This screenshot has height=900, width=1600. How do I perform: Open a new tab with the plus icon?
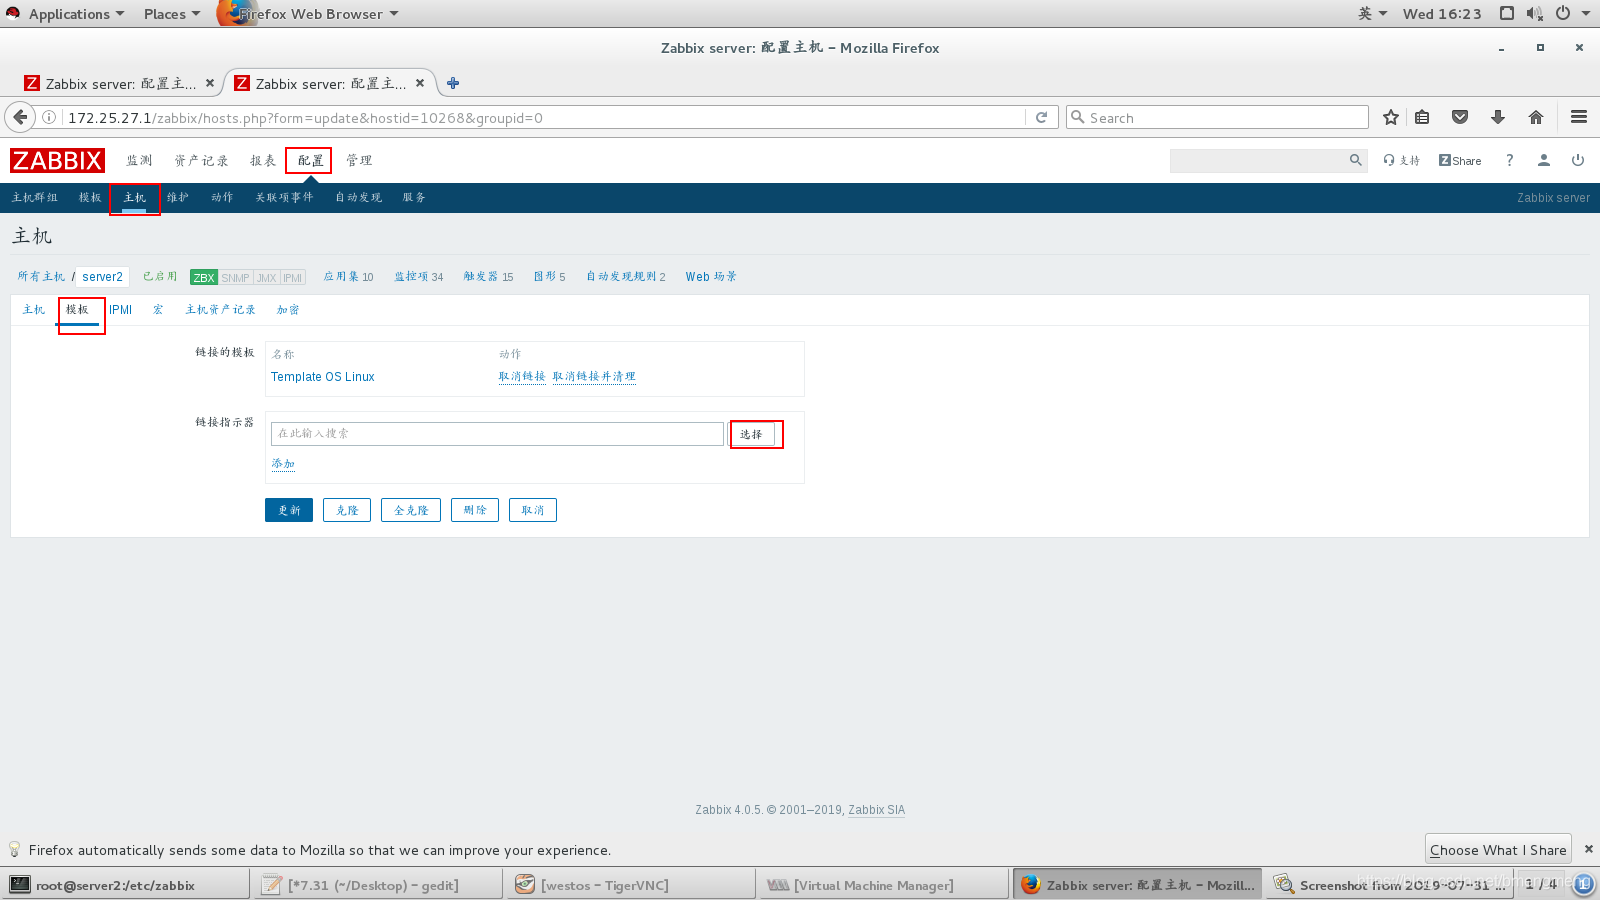(x=453, y=83)
